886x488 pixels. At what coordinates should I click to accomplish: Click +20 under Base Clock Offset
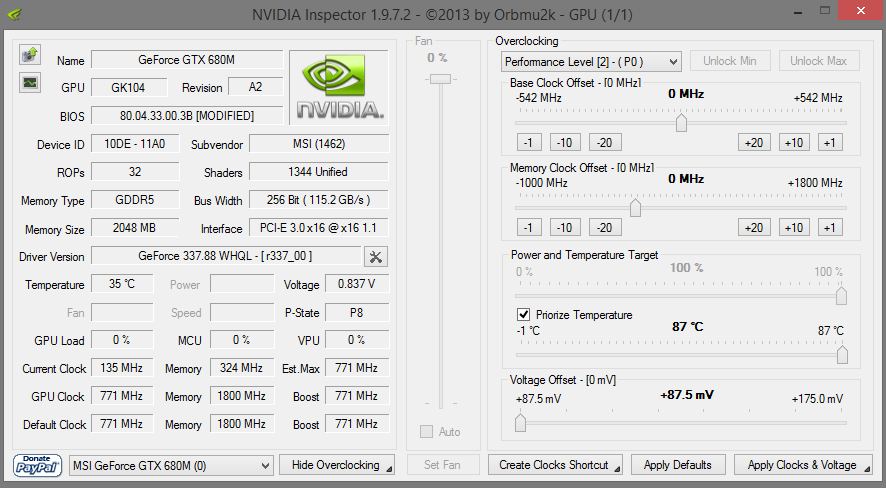[754, 142]
